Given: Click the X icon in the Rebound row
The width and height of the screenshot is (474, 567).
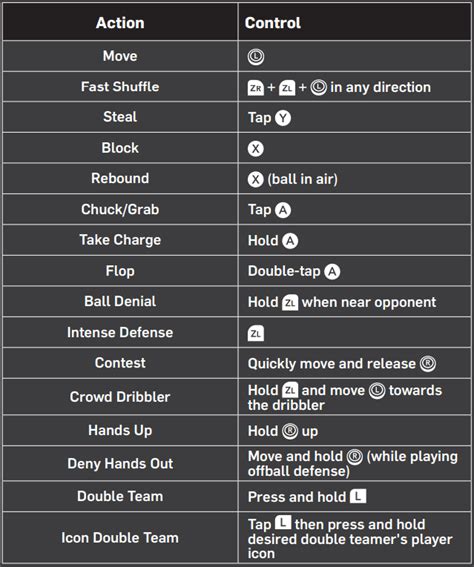Looking at the screenshot, I should 256,179.
